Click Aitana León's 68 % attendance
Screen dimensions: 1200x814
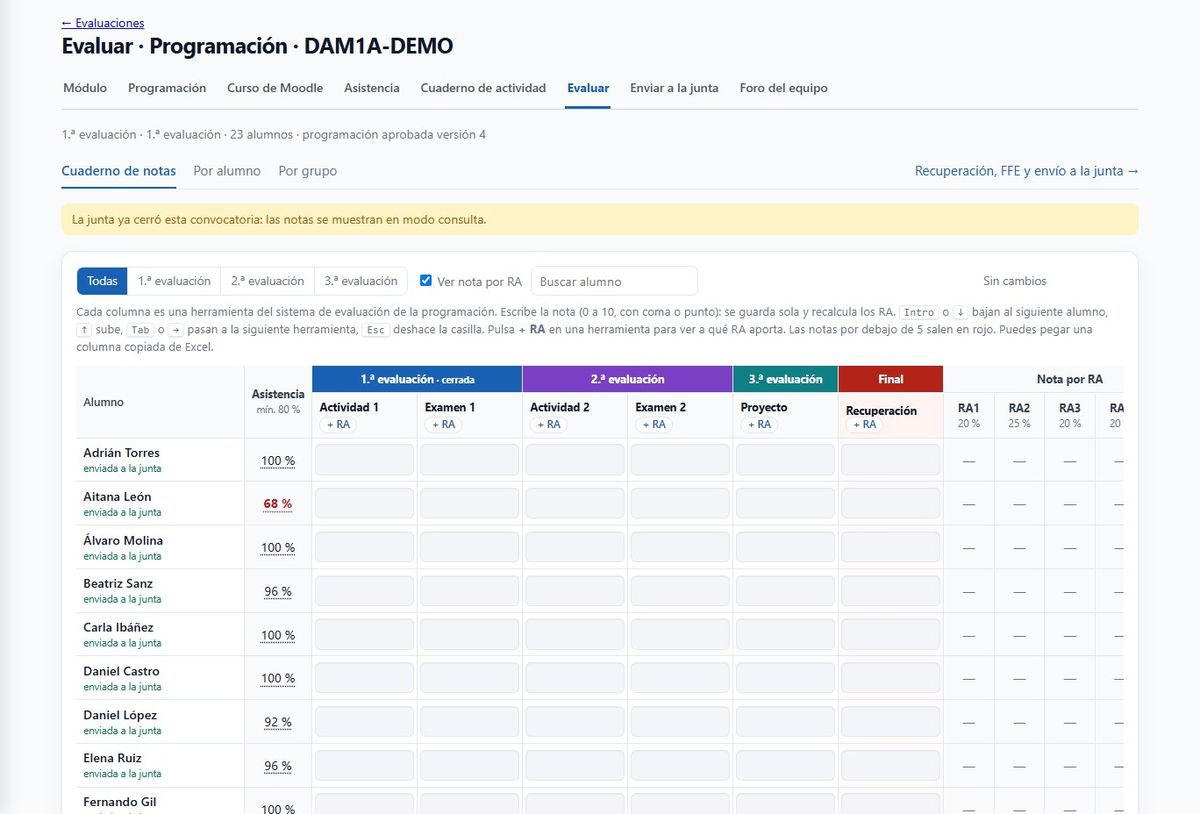(x=278, y=504)
